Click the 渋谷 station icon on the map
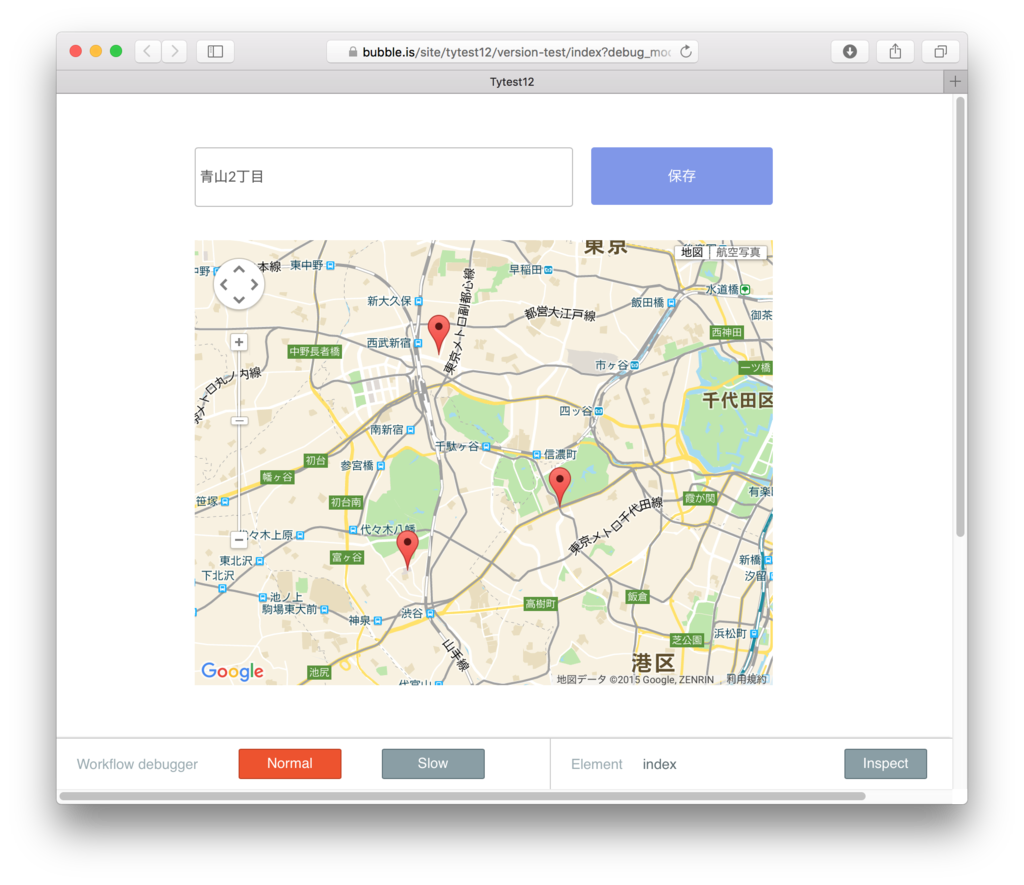This screenshot has width=1024, height=885. pos(430,613)
